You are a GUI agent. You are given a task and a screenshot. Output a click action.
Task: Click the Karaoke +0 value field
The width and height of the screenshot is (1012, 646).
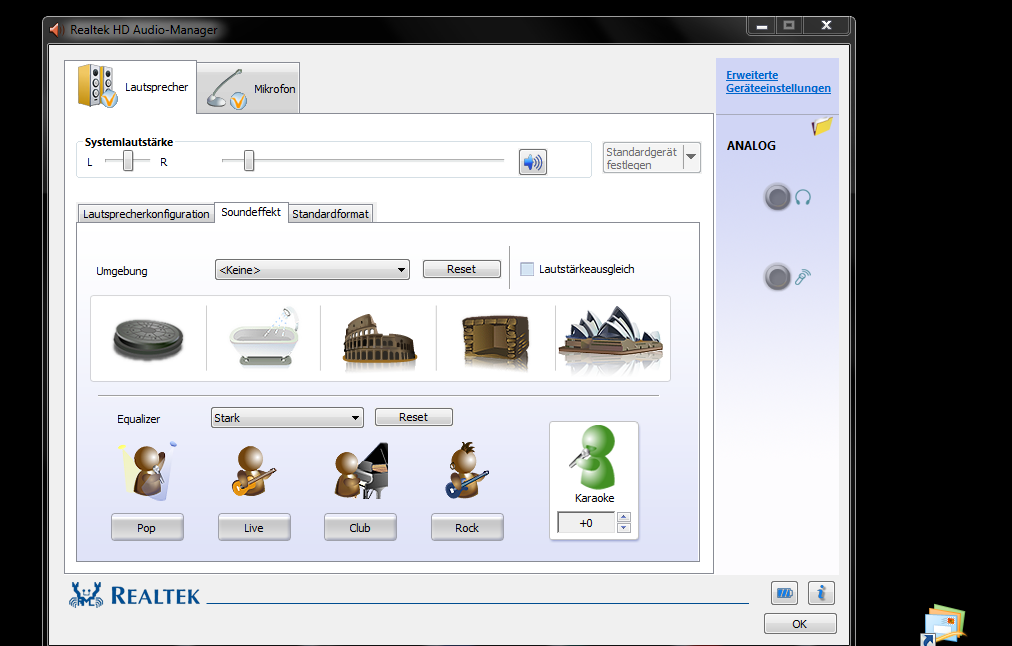(586, 523)
